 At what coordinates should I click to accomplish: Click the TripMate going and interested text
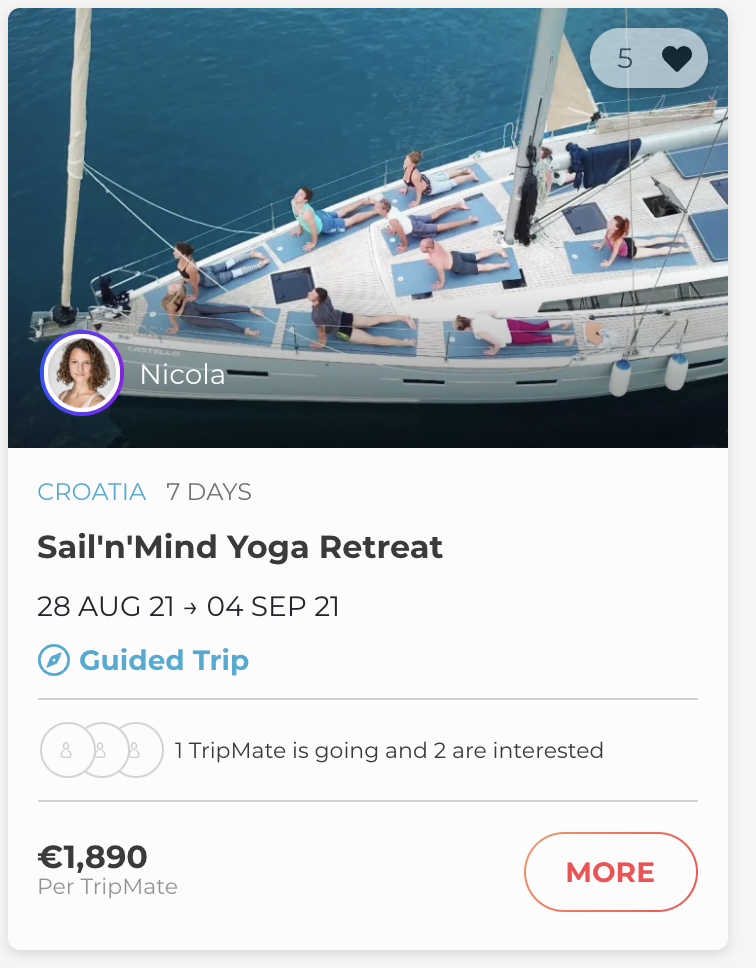pos(389,750)
